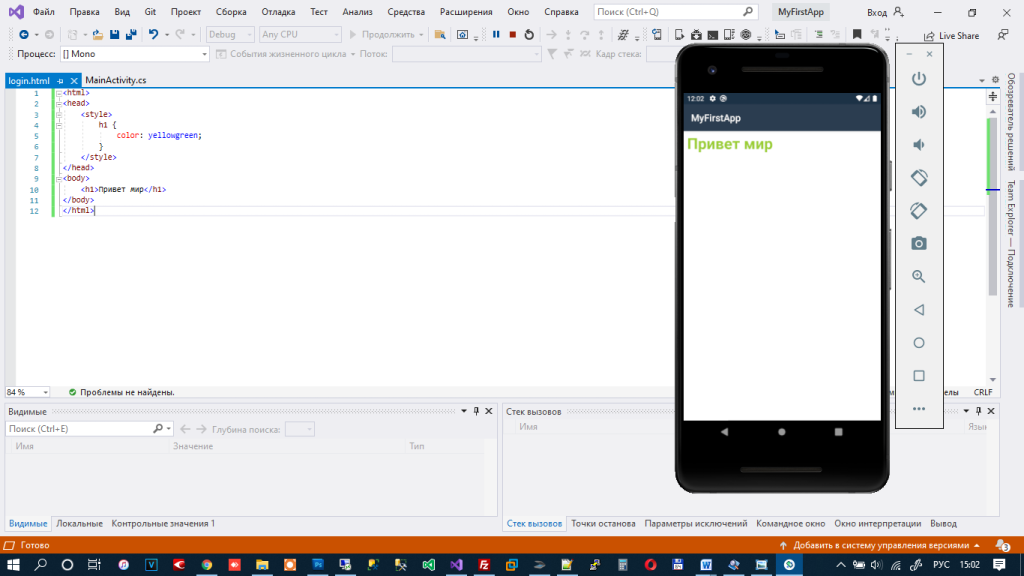Take an emulator screenshot with camera icon

coord(919,244)
